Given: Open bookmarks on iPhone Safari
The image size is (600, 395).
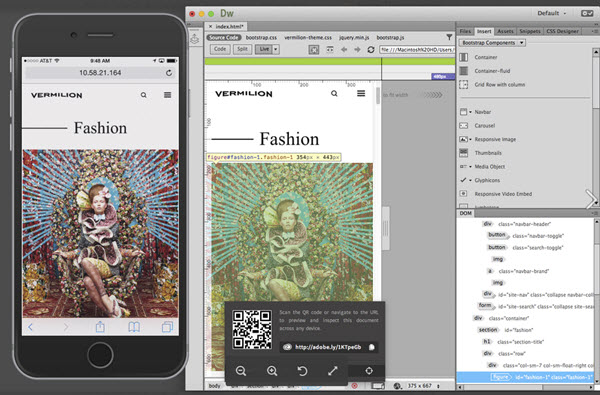Looking at the screenshot, I should tap(134, 327).
